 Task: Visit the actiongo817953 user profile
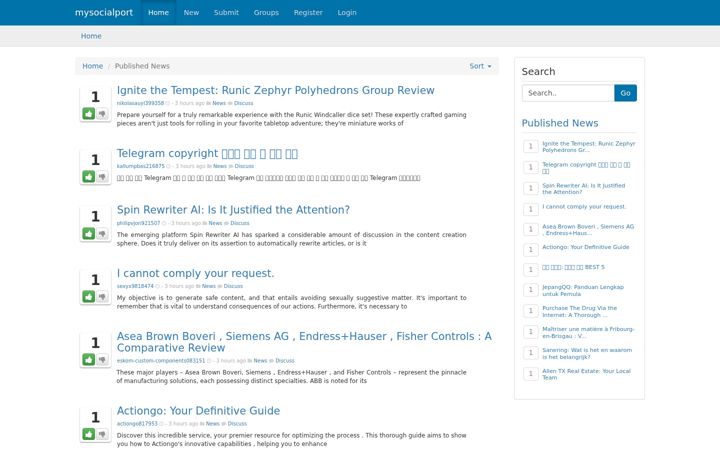pos(137,424)
